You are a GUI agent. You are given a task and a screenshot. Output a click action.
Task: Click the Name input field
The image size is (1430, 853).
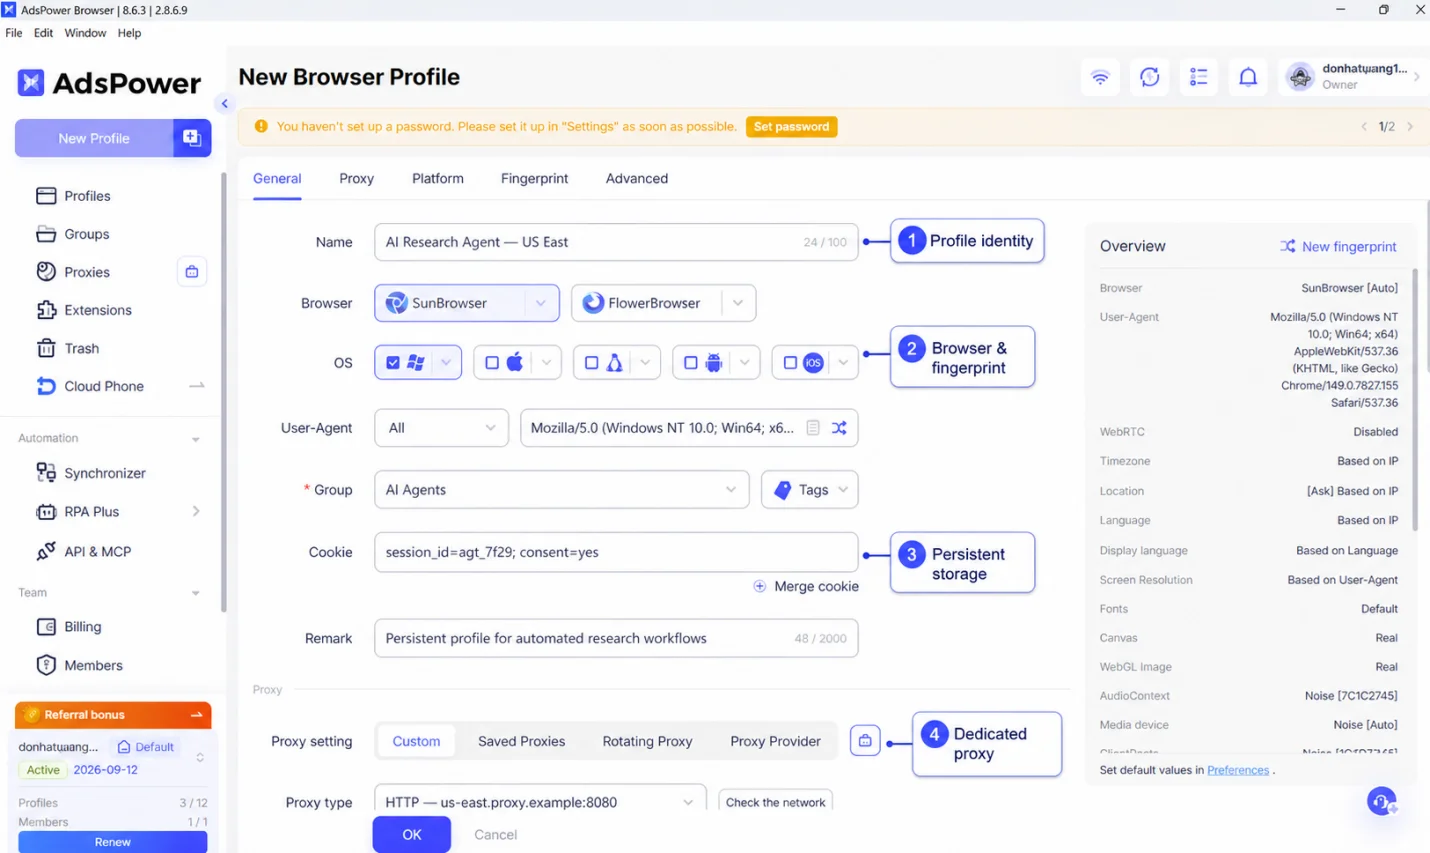(x=616, y=242)
